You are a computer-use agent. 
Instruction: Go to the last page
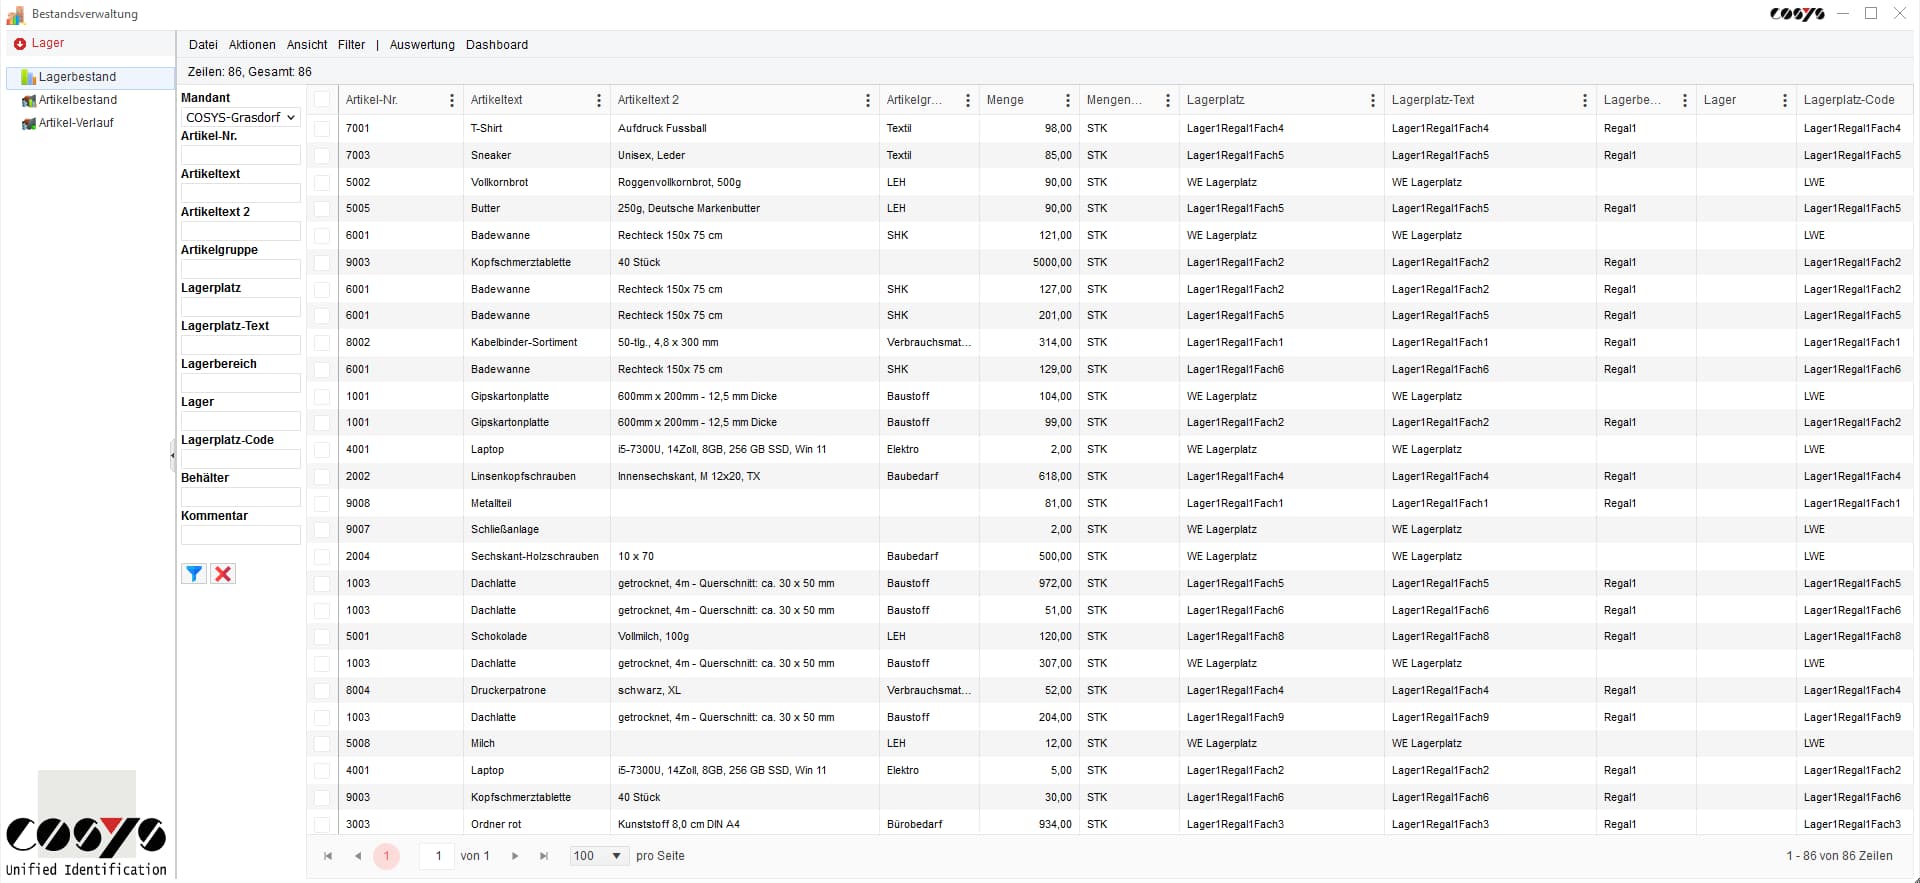pyautogui.click(x=544, y=856)
